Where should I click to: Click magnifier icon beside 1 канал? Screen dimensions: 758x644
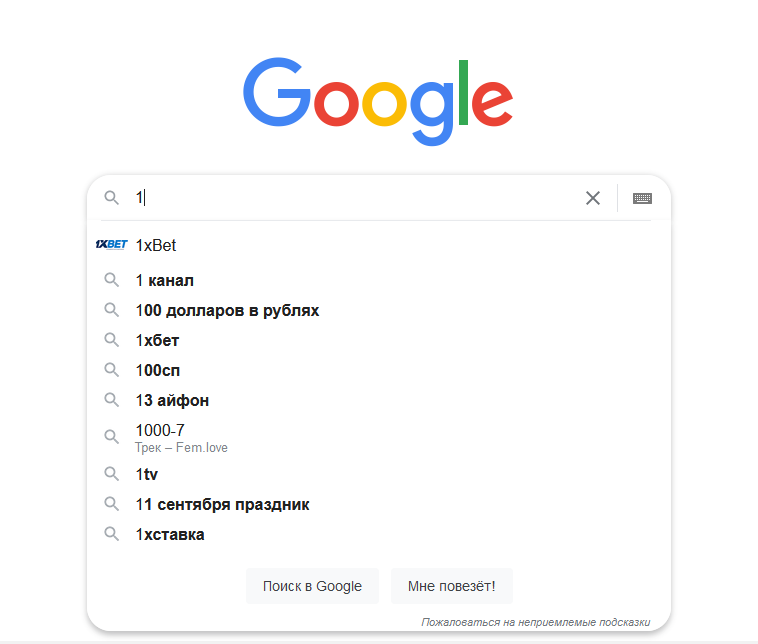click(x=112, y=280)
